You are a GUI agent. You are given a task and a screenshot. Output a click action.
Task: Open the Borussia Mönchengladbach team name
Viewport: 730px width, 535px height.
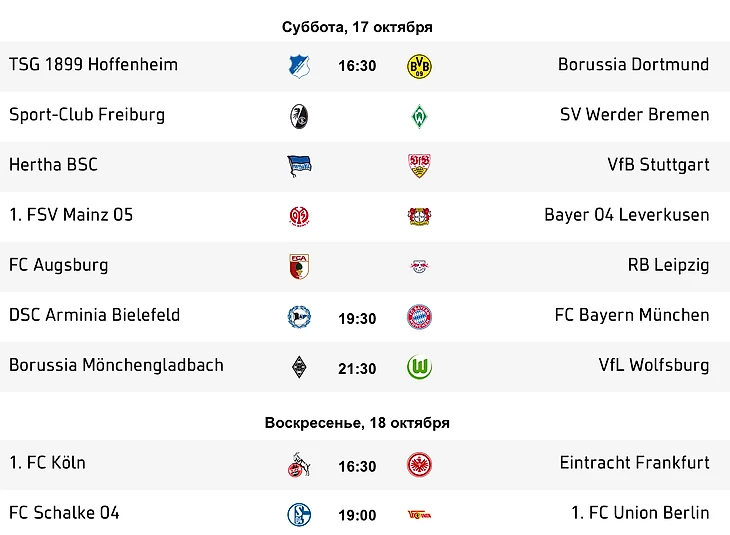(x=116, y=365)
